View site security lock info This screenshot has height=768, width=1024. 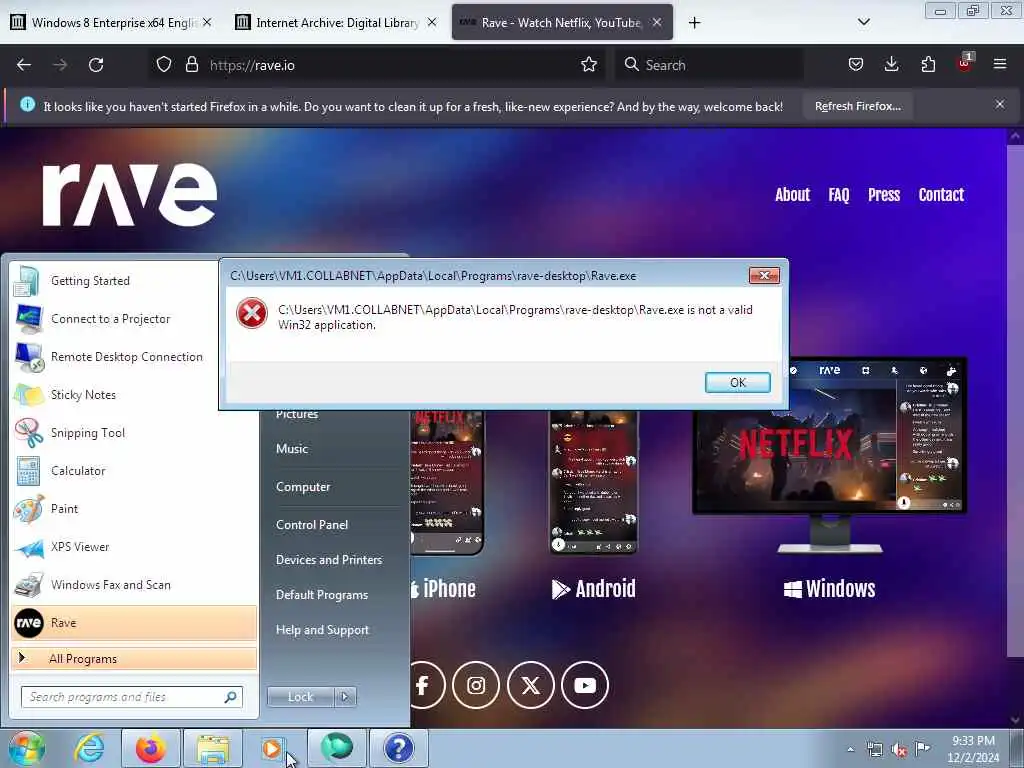pyautogui.click(x=191, y=65)
